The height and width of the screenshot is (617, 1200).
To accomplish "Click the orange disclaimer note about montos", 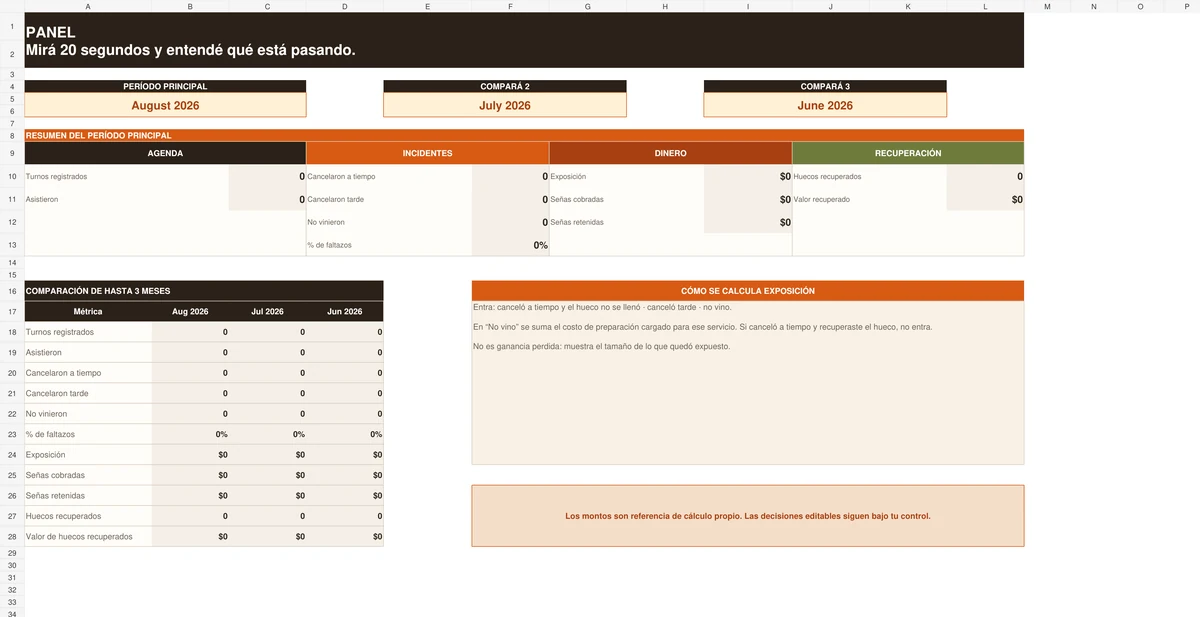I will pyautogui.click(x=748, y=516).
